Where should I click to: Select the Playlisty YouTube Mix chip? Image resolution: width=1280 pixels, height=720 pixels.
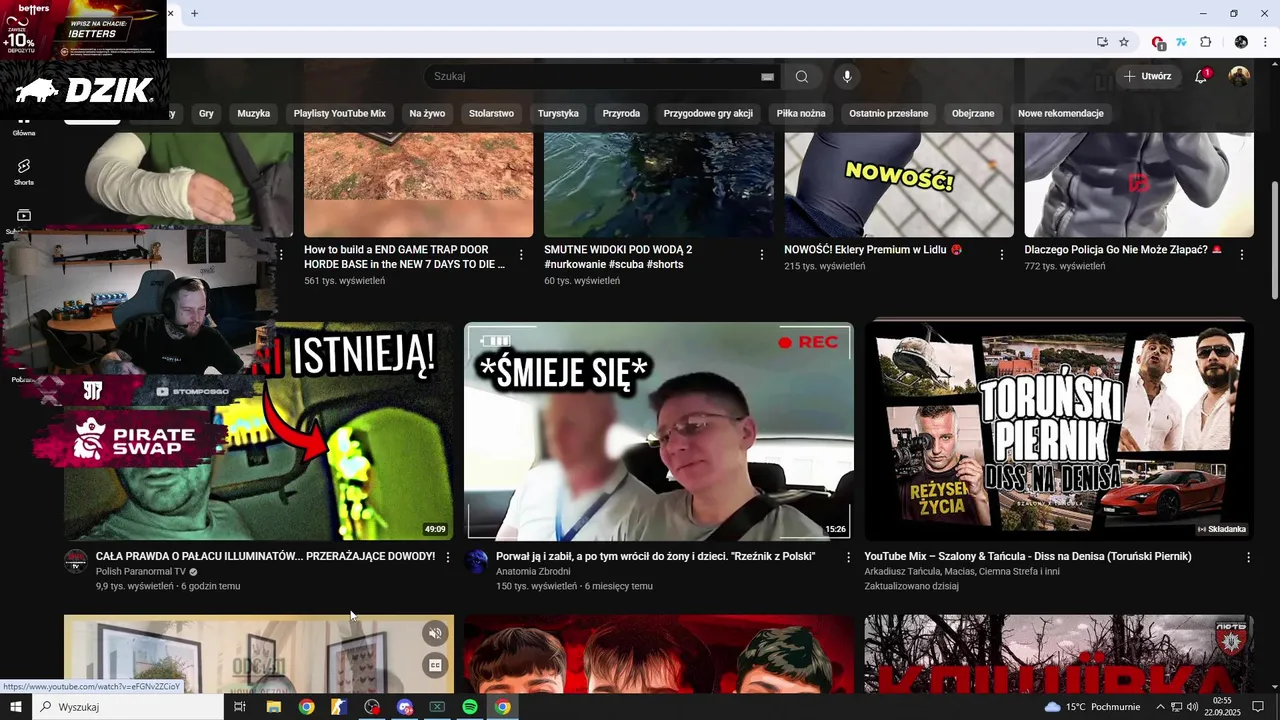339,113
